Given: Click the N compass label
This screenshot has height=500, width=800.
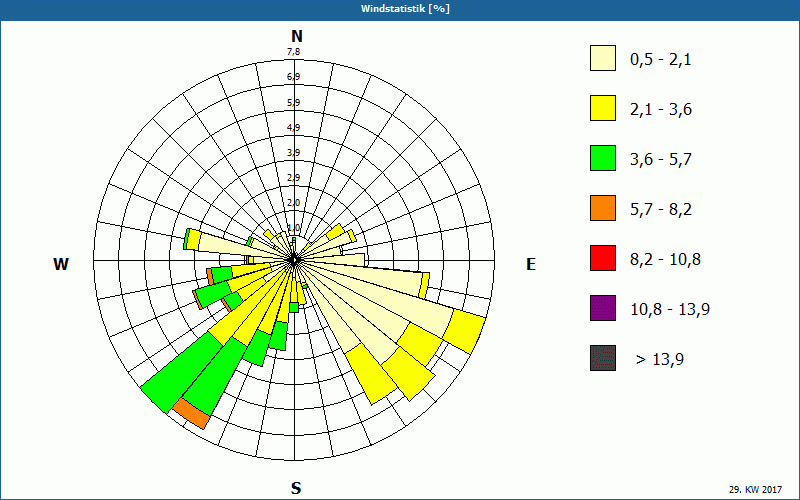Looking at the screenshot, I should (x=296, y=36).
